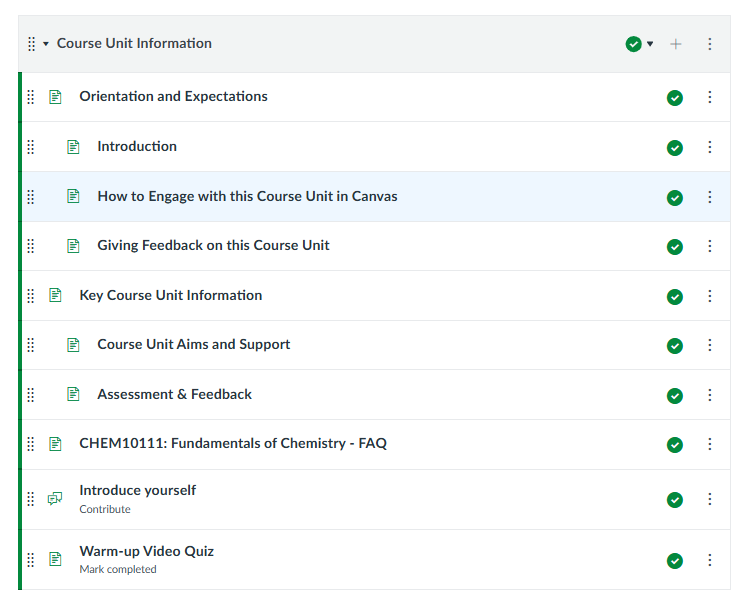The width and height of the screenshot is (746, 606).
Task: Click the drag handle of Key Course Unit Information
Action: [x=31, y=296]
